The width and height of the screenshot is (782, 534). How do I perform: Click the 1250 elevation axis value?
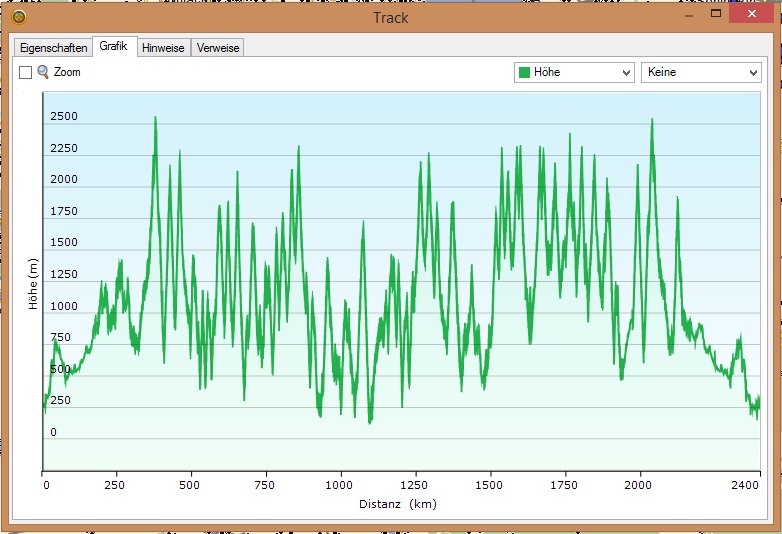coord(64,274)
